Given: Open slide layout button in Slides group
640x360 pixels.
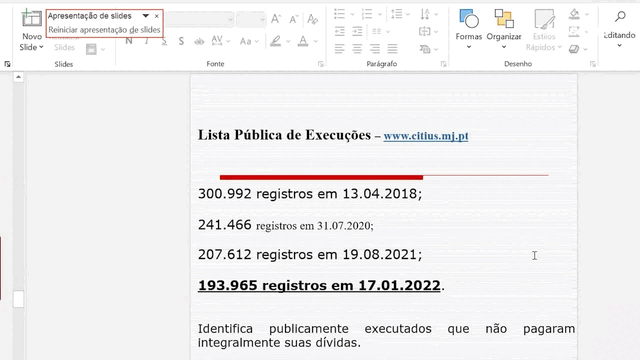Looking at the screenshot, I should (91, 49).
